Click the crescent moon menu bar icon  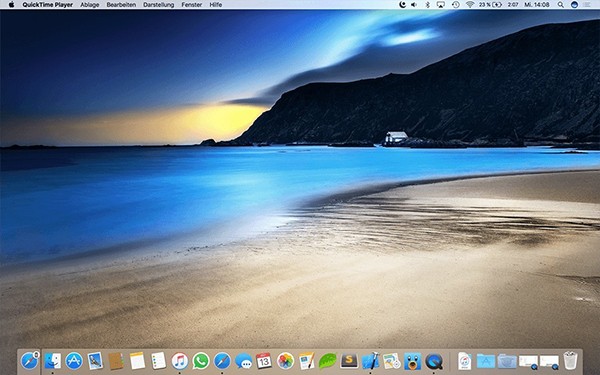(402, 5)
